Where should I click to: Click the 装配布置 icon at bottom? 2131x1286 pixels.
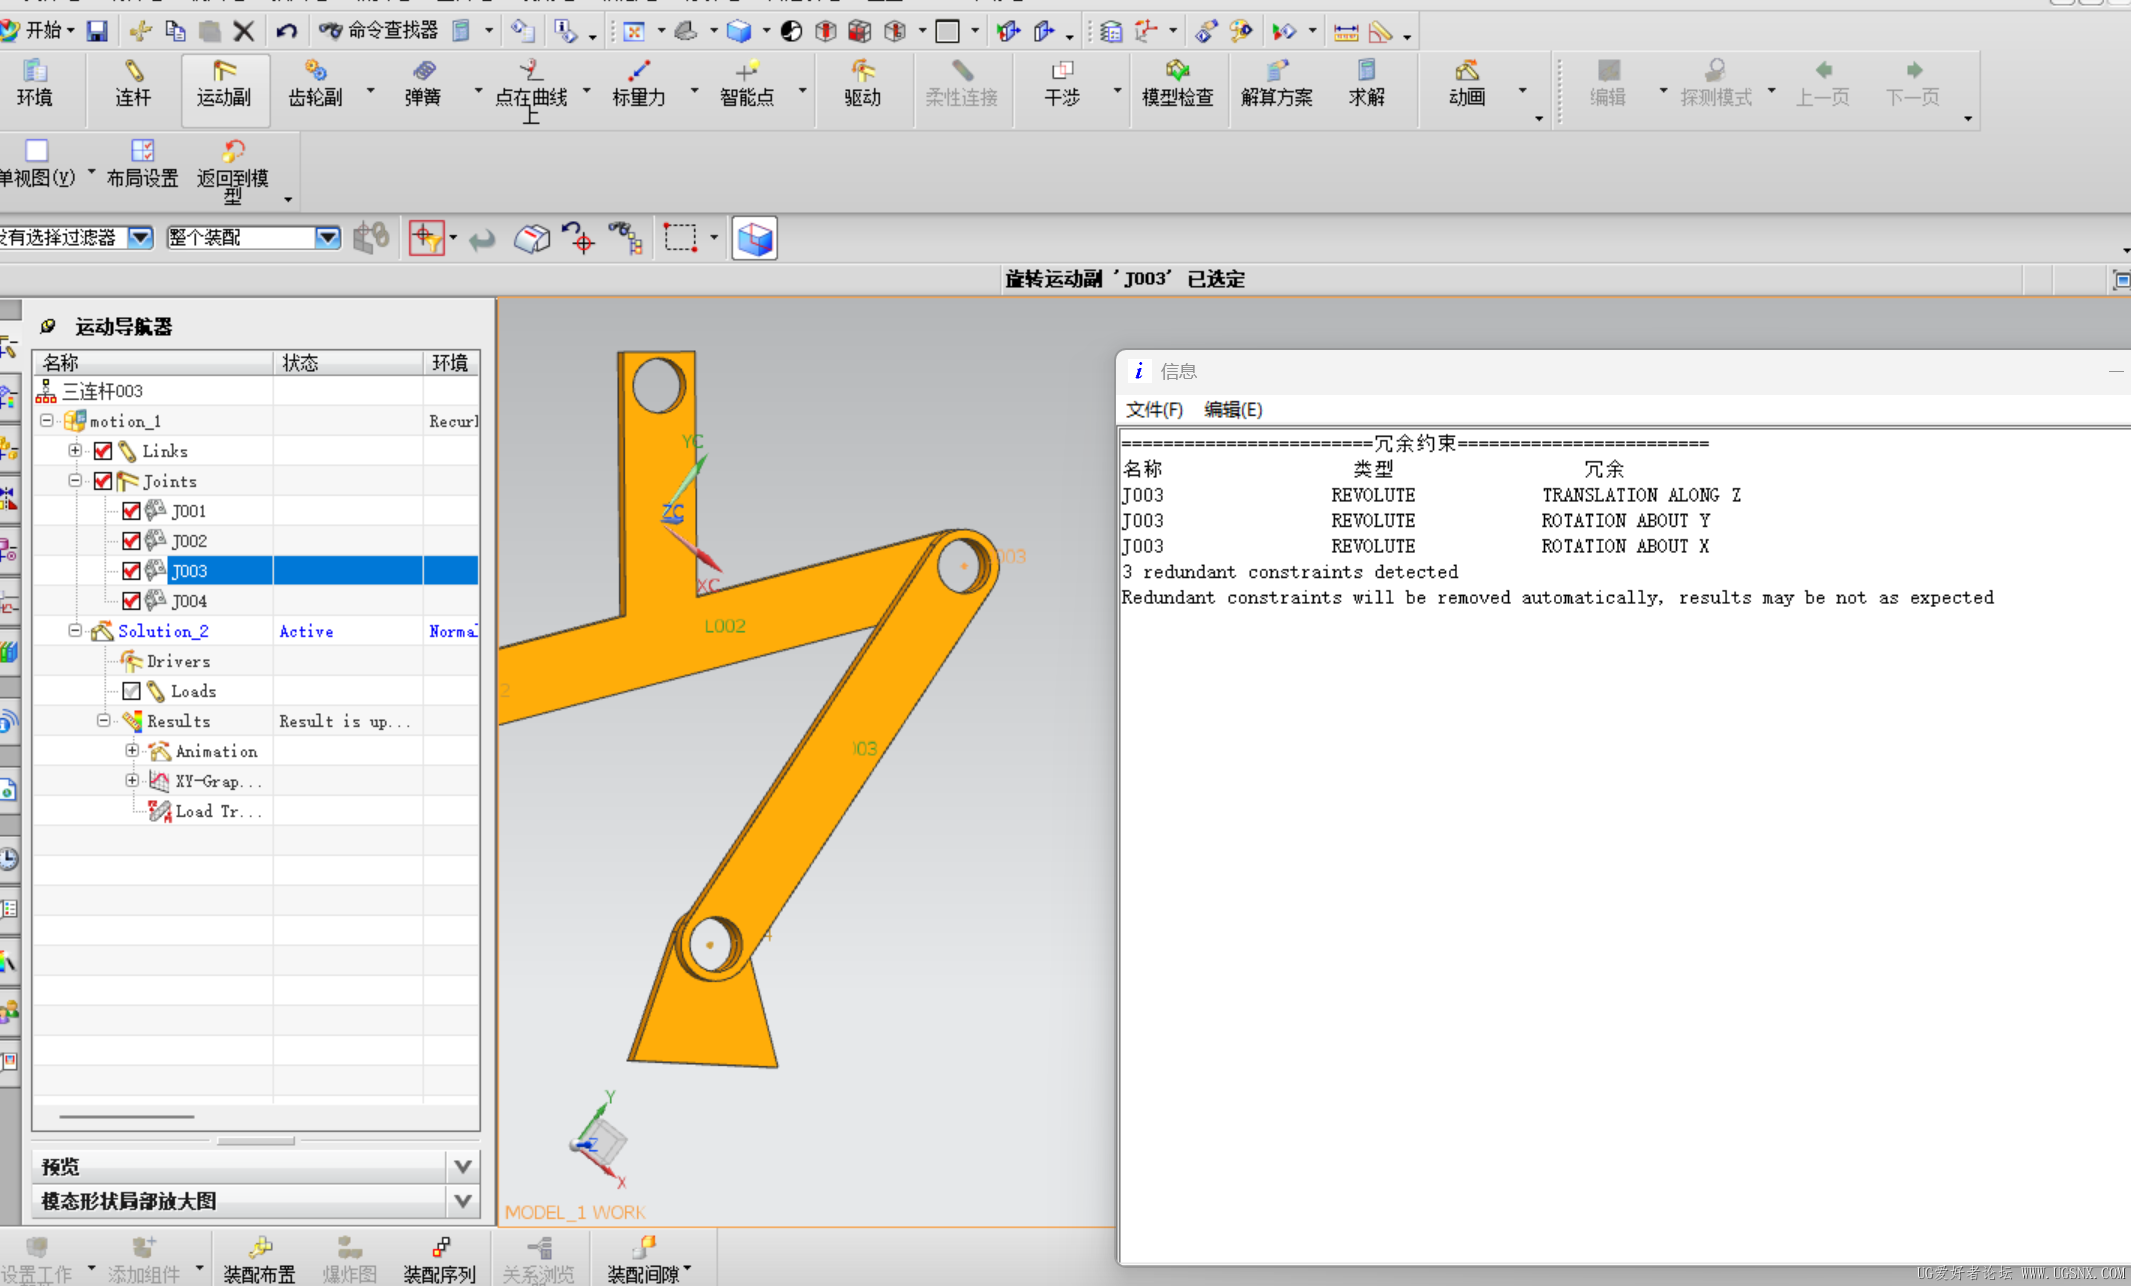[x=259, y=1259]
